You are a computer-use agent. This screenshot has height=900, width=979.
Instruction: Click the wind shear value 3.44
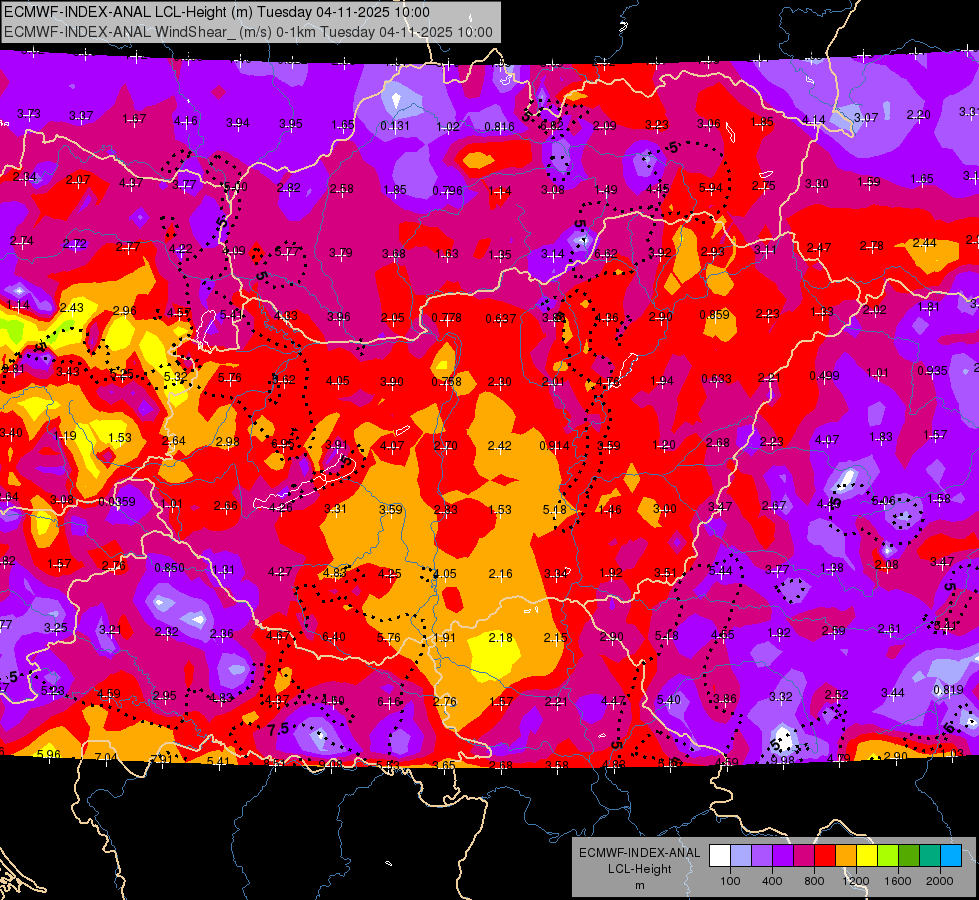[x=893, y=692]
